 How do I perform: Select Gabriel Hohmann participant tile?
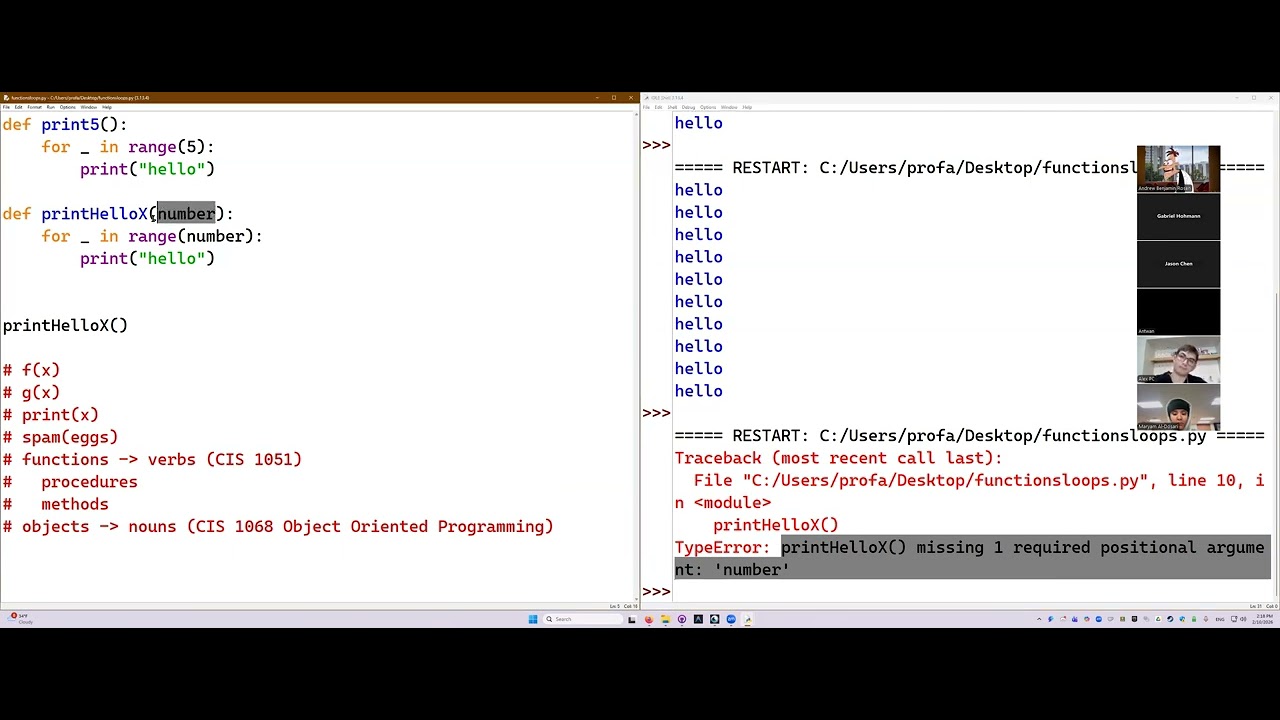(x=1178, y=216)
